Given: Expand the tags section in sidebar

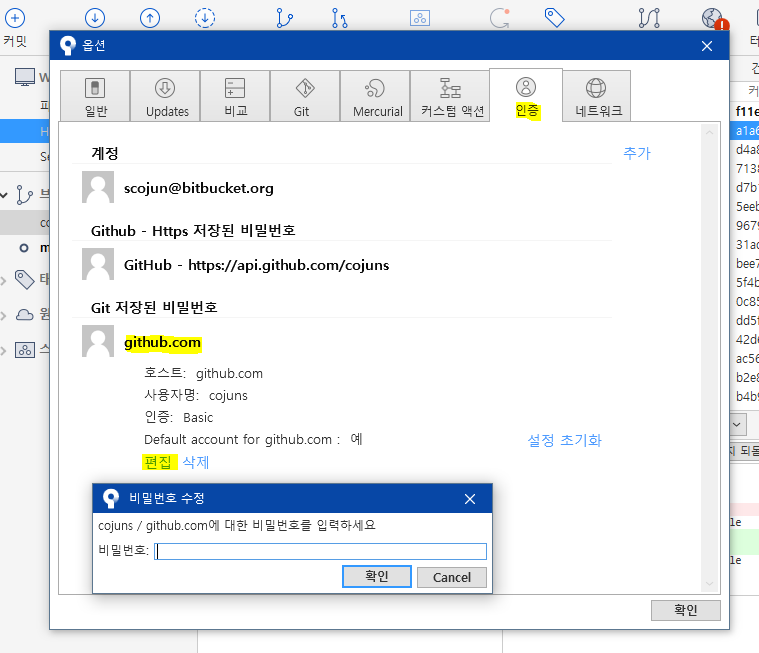Looking at the screenshot, I should tap(3, 280).
